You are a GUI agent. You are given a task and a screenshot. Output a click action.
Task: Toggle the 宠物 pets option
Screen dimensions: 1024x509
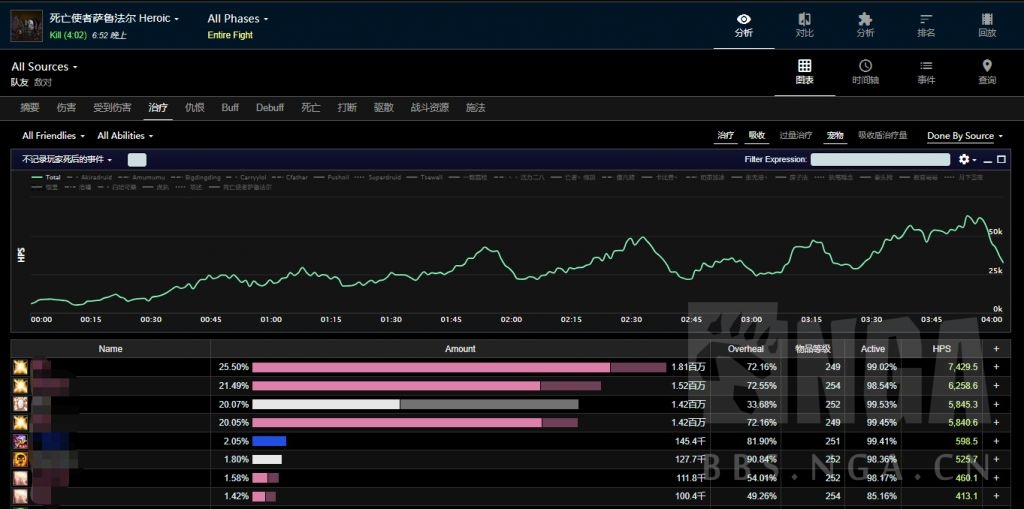click(835, 136)
